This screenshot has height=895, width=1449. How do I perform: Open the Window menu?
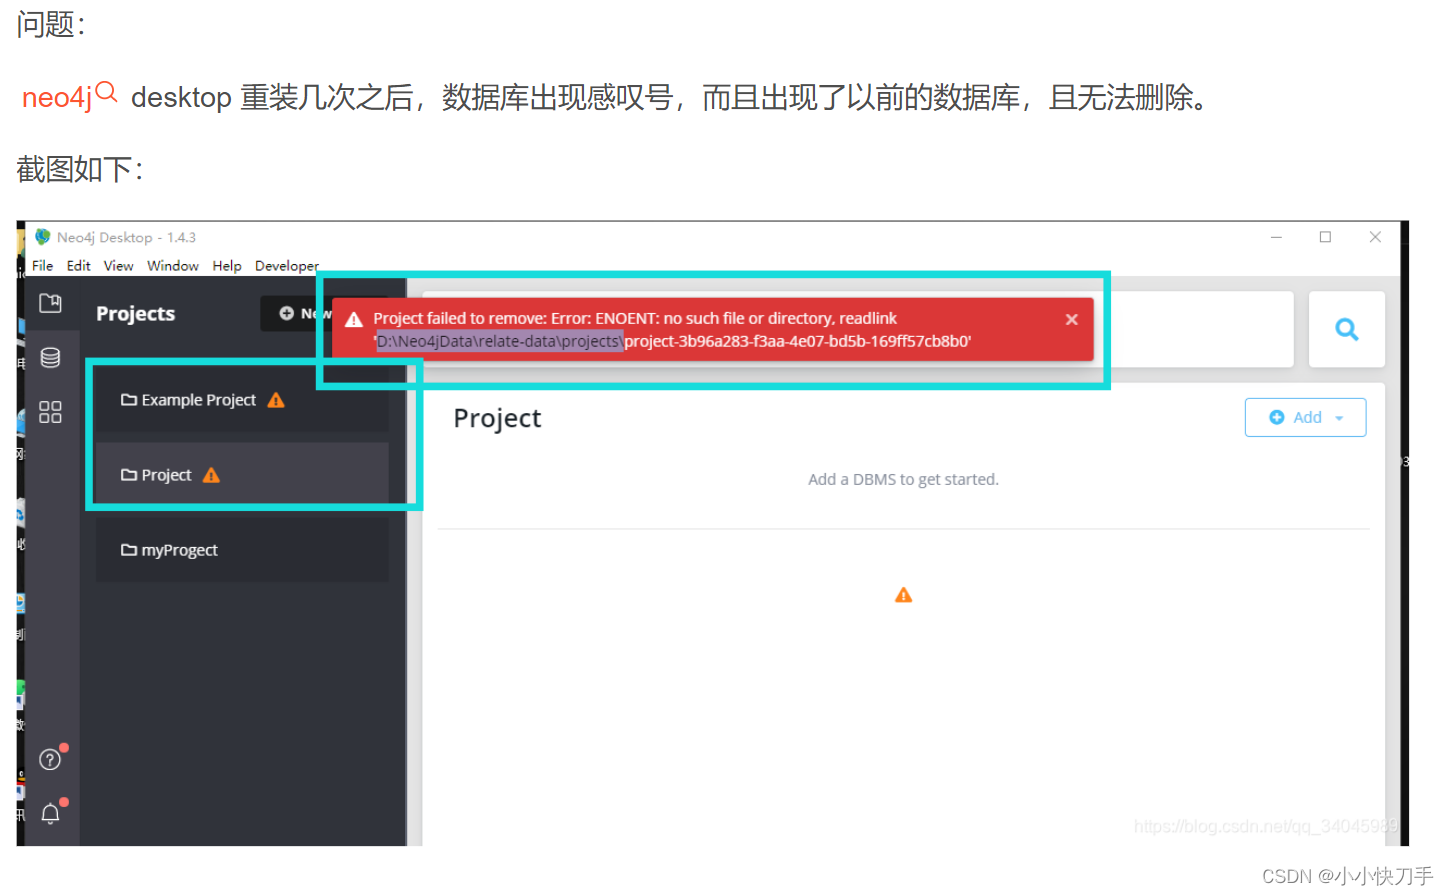pyautogui.click(x=172, y=266)
